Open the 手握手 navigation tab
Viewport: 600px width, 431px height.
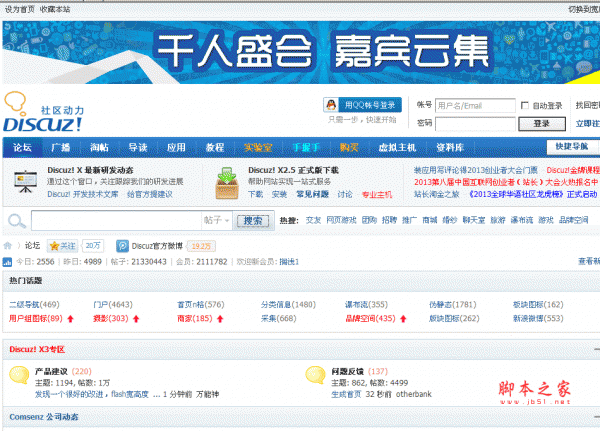[x=306, y=147]
